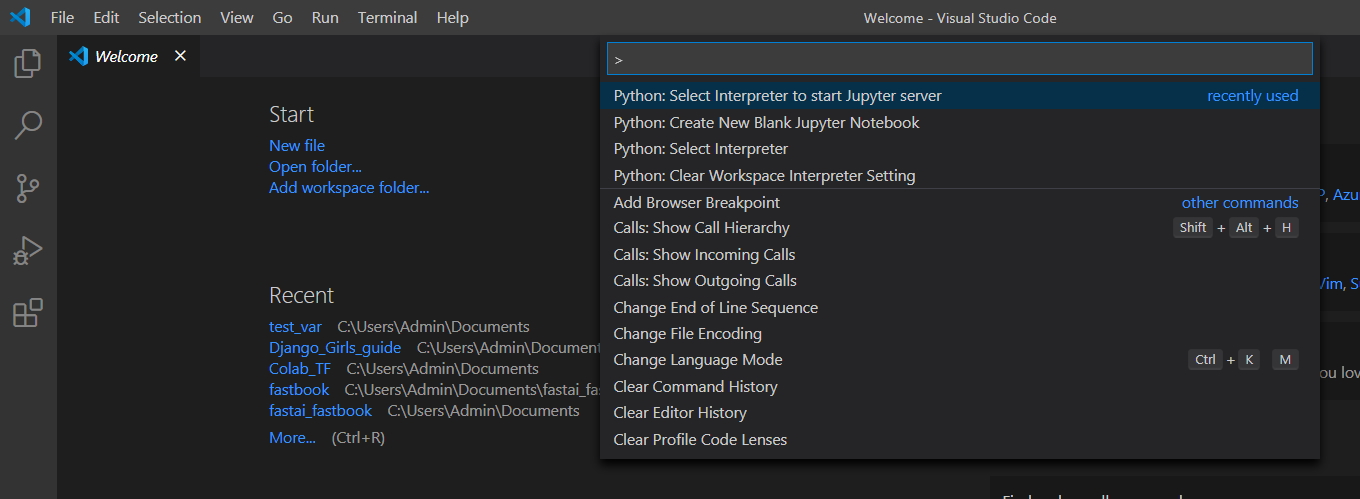Choose Python: Create New Blank Jupyter Notebook
Viewport: 1360px width, 499px height.
click(x=766, y=123)
